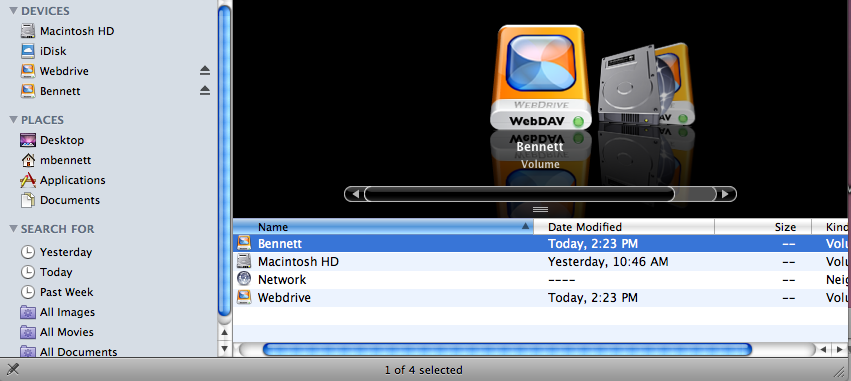Screen dimensions: 851x381
Task: Open Documents label from the sidebar
Action: point(70,200)
